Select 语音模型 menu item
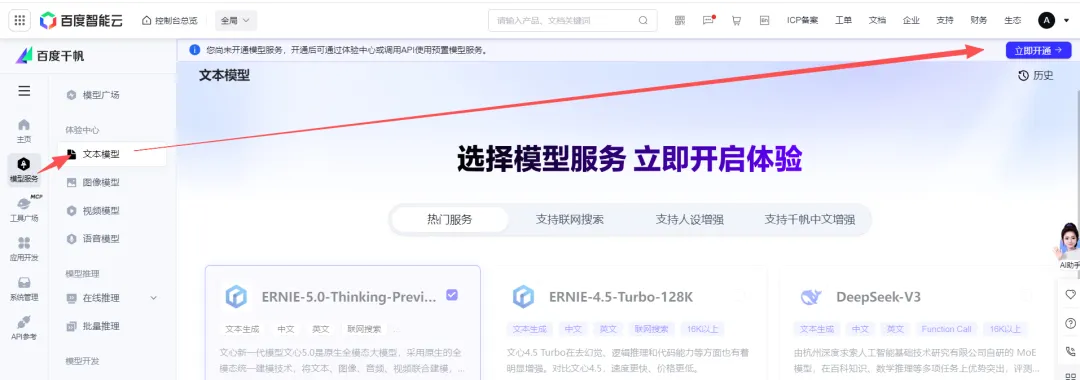The height and width of the screenshot is (380, 1080). click(101, 239)
